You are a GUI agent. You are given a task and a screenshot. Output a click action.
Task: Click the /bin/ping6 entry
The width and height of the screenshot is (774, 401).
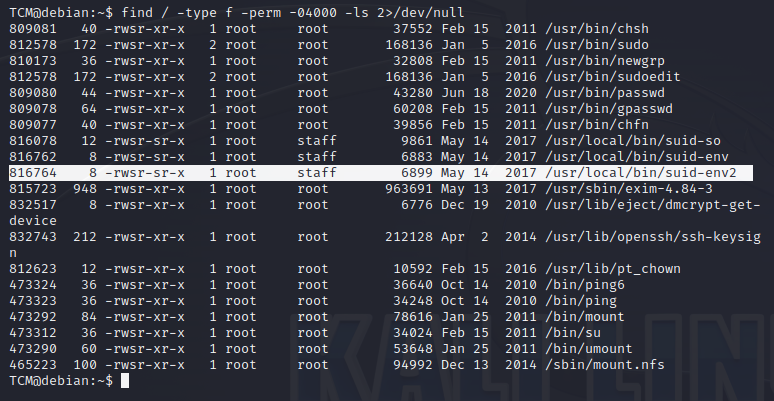[585, 285]
